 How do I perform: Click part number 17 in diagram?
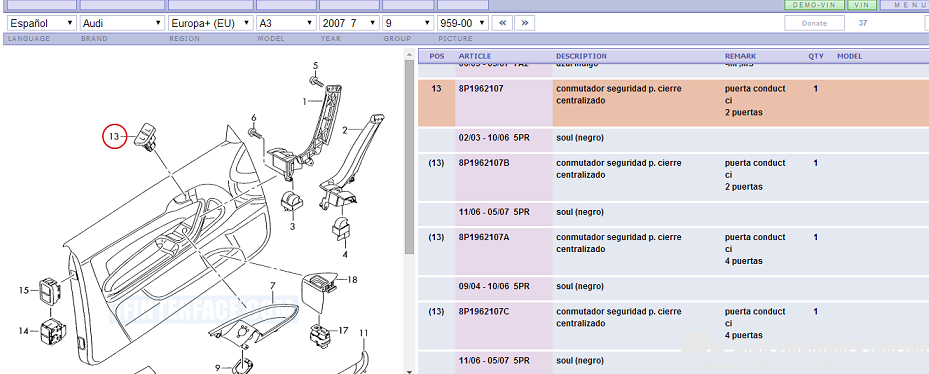click(x=343, y=330)
